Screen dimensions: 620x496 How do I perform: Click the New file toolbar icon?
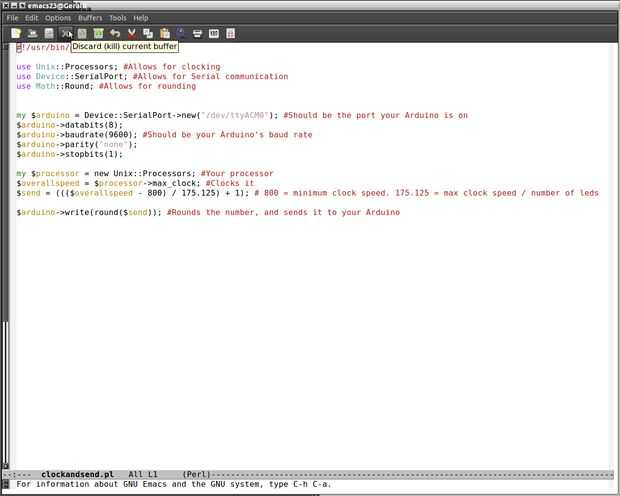pos(16,34)
